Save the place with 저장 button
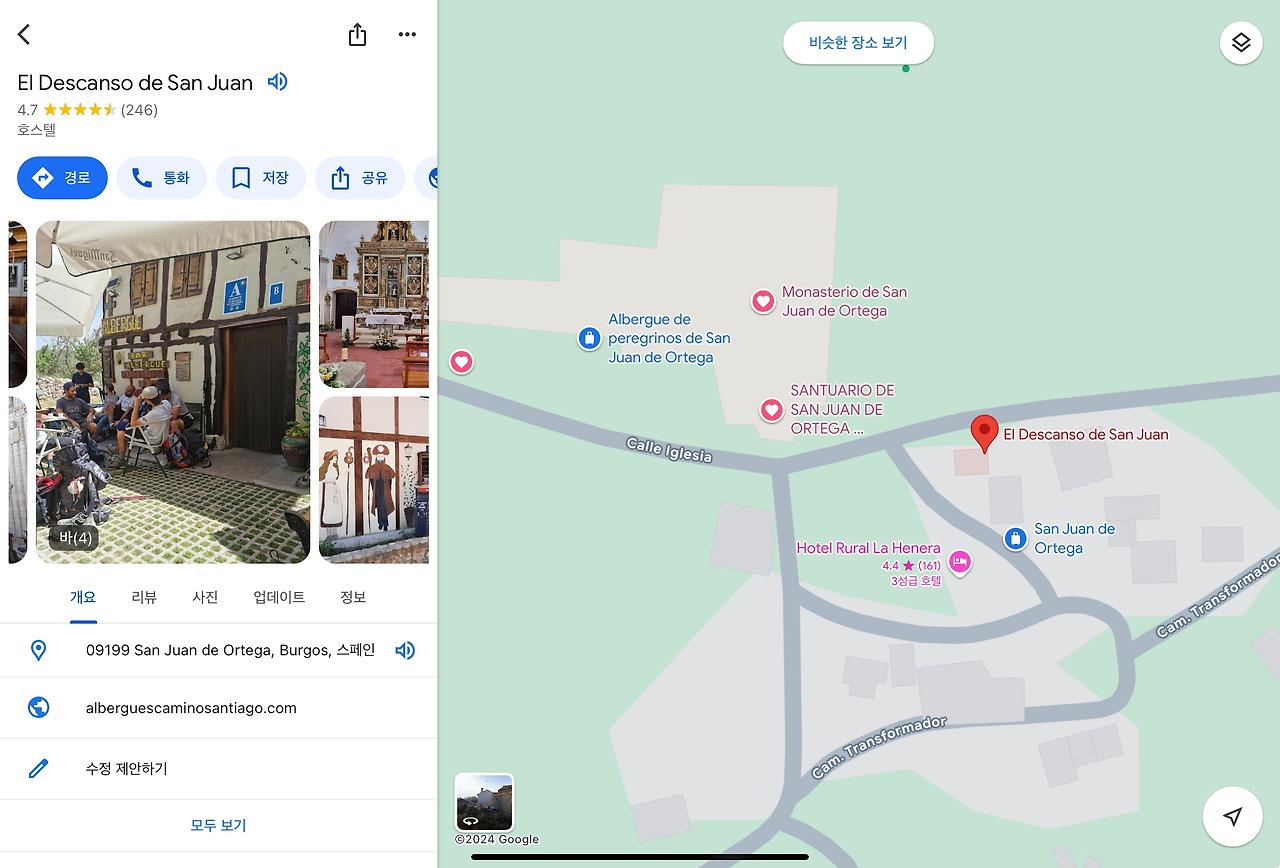This screenshot has height=868, width=1280. tap(260, 178)
